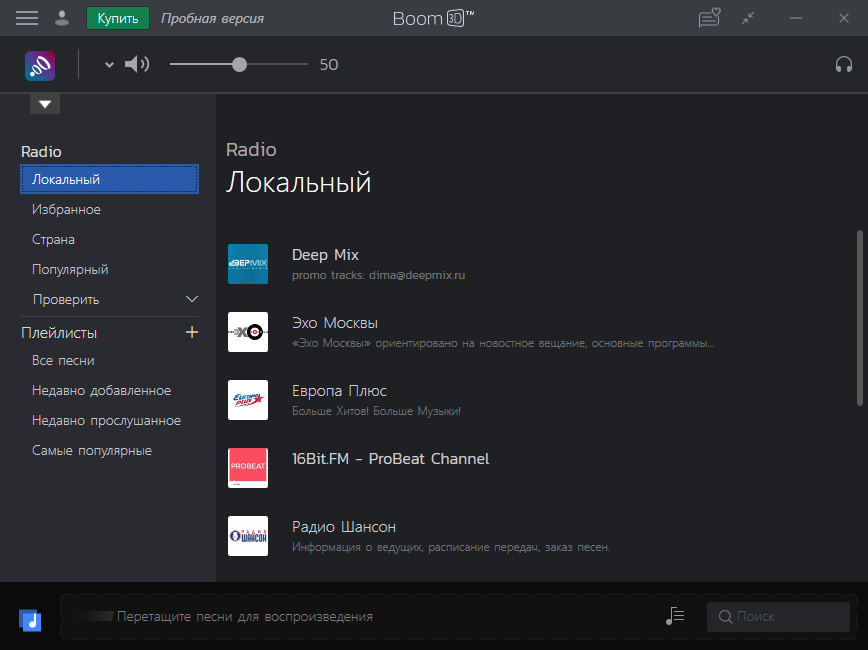Open Избранное radio list
Image resolution: width=868 pixels, height=650 pixels.
[66, 209]
